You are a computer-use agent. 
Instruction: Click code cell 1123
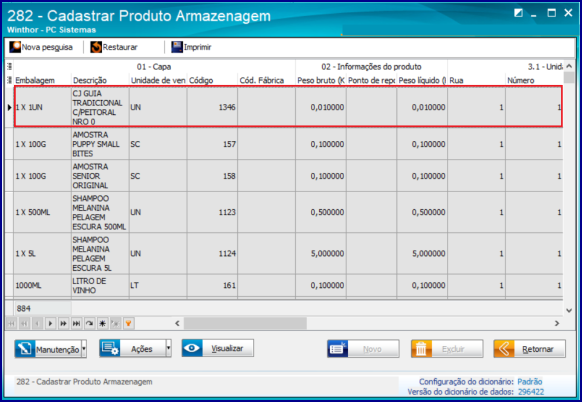click(212, 212)
